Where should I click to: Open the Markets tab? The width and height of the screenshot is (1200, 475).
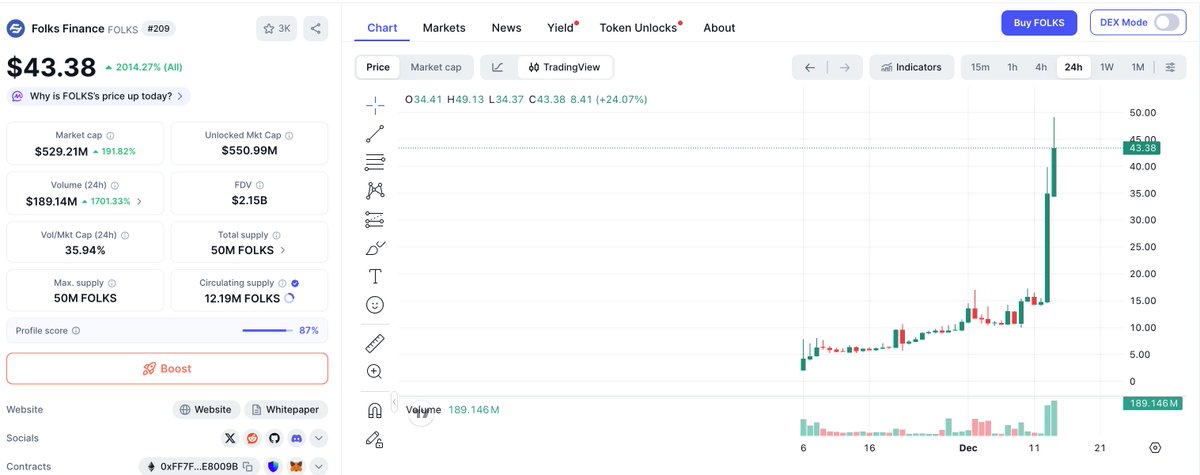click(444, 28)
